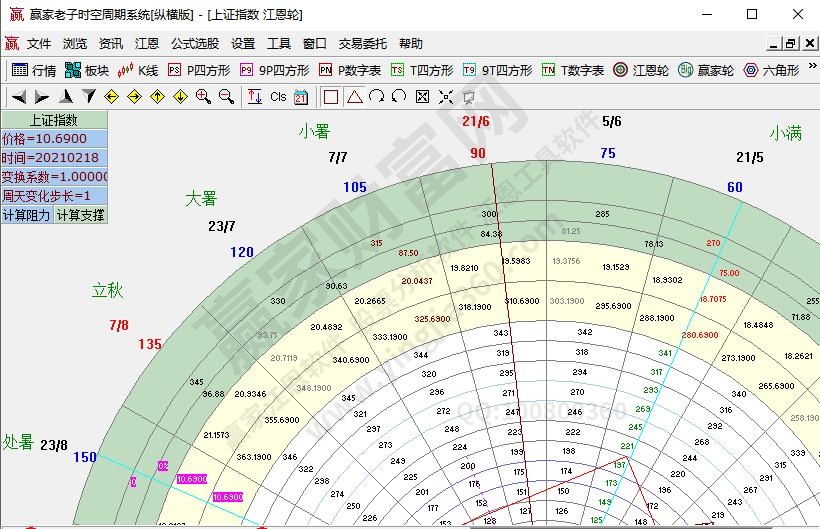This screenshot has height=529, width=820.
Task: Open the 交易委托 menu
Action: (363, 43)
